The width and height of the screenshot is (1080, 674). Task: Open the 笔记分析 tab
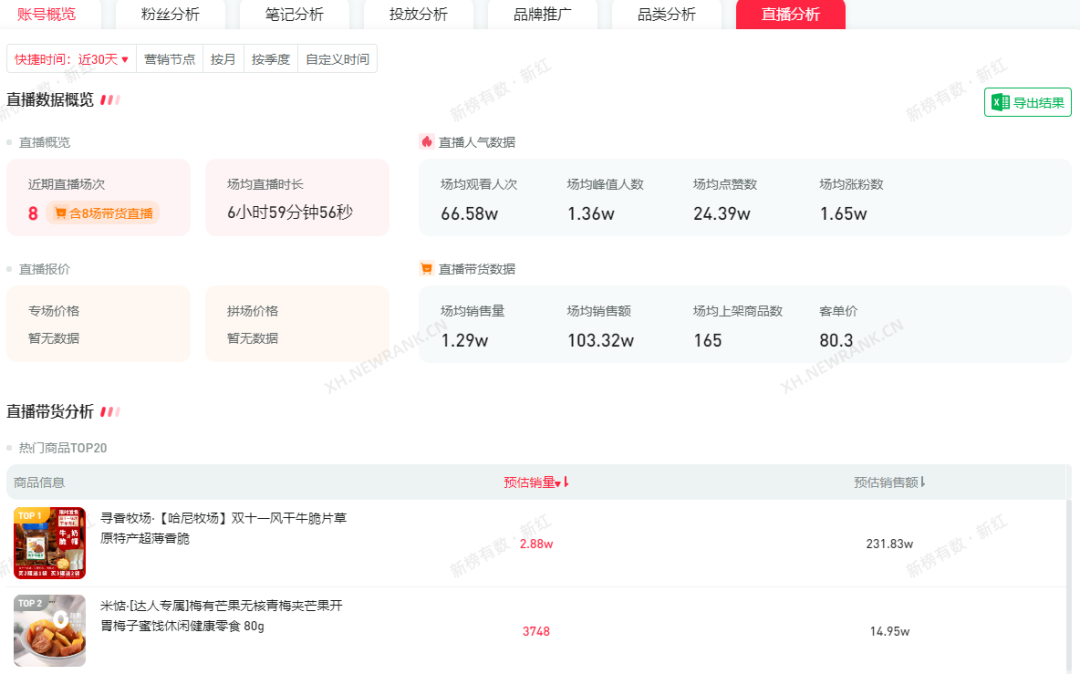click(x=294, y=14)
